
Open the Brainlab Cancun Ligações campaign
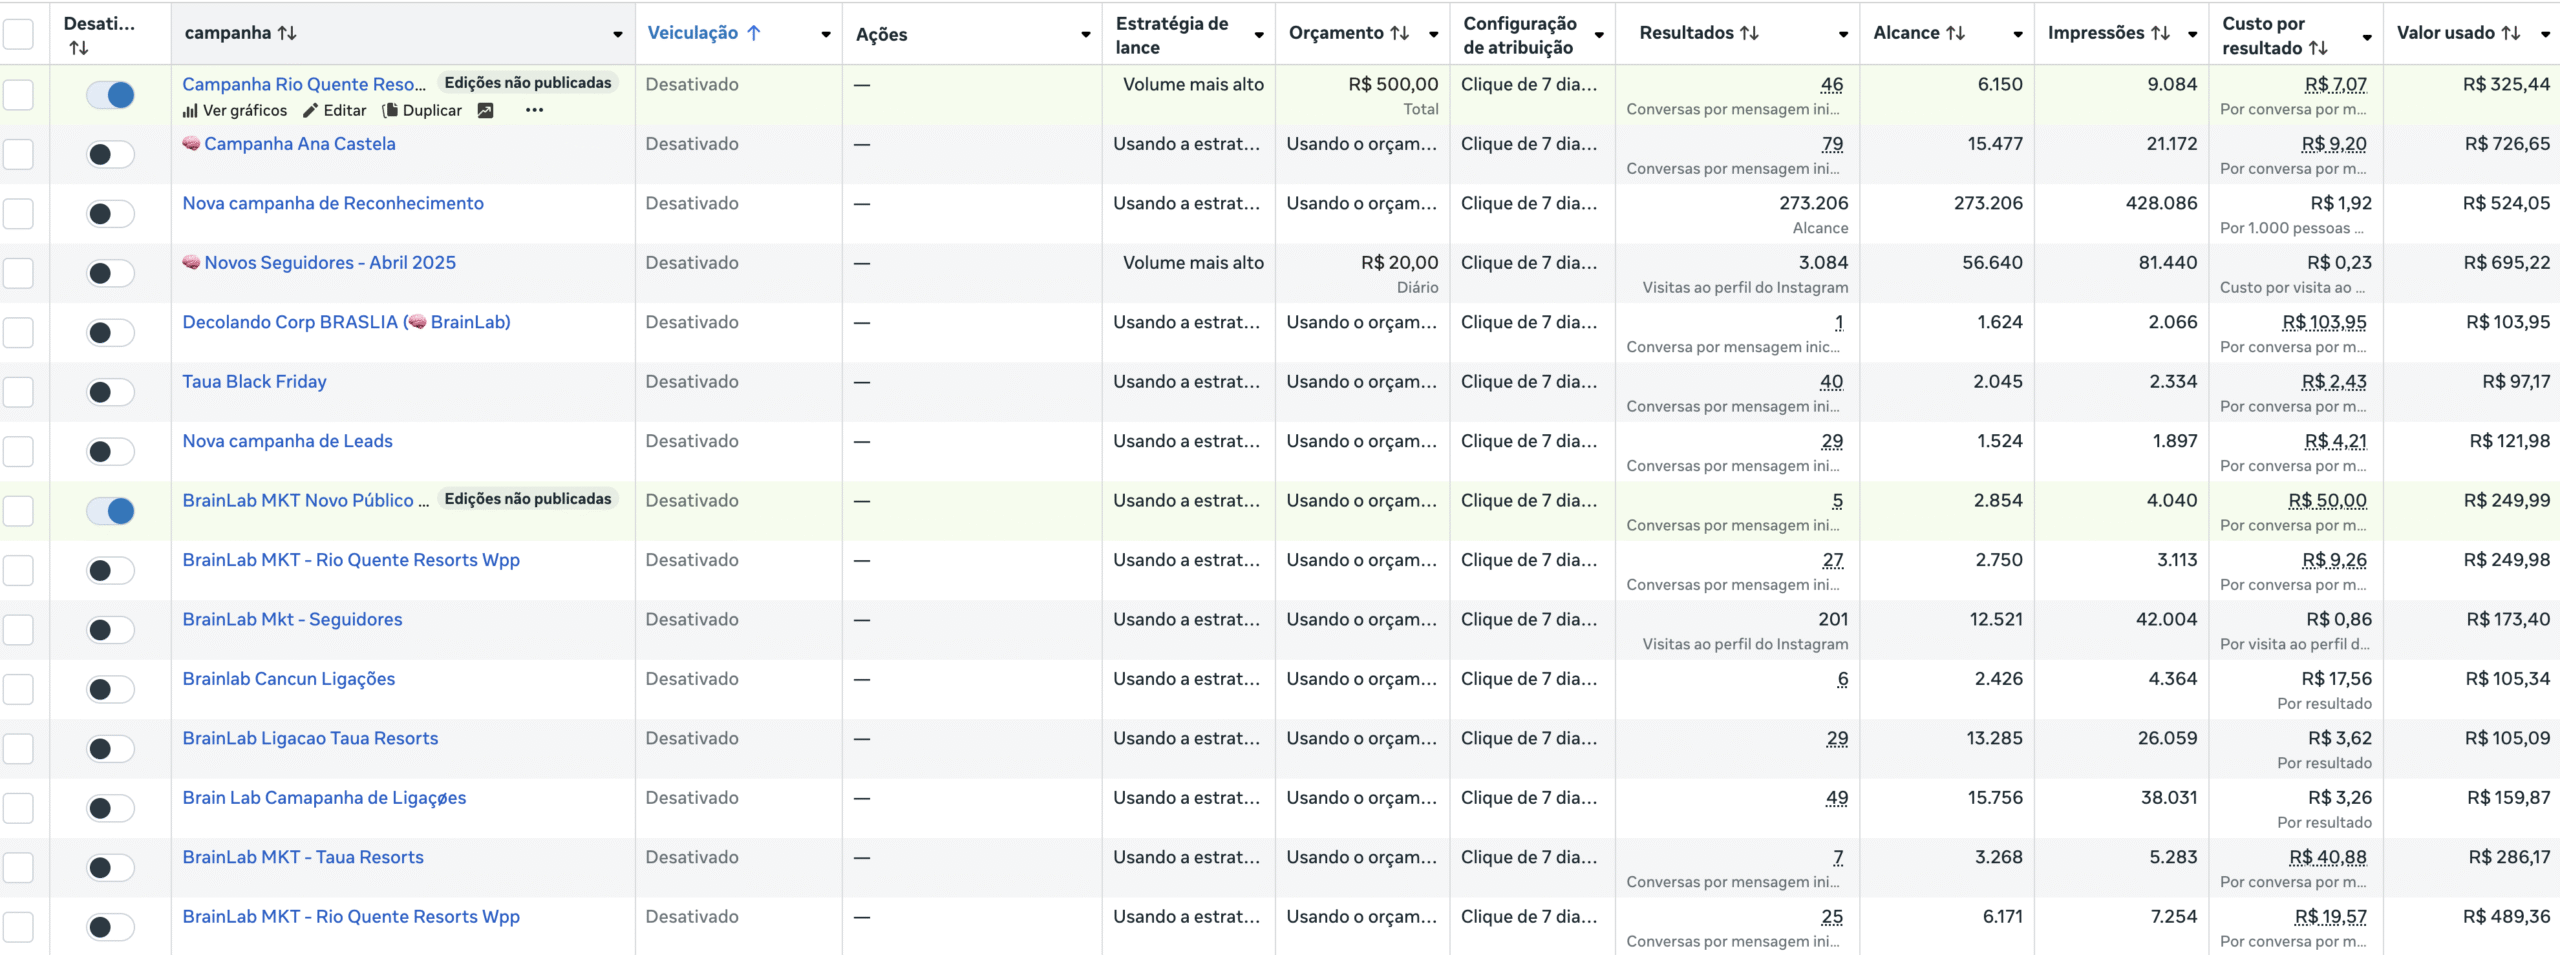point(288,679)
